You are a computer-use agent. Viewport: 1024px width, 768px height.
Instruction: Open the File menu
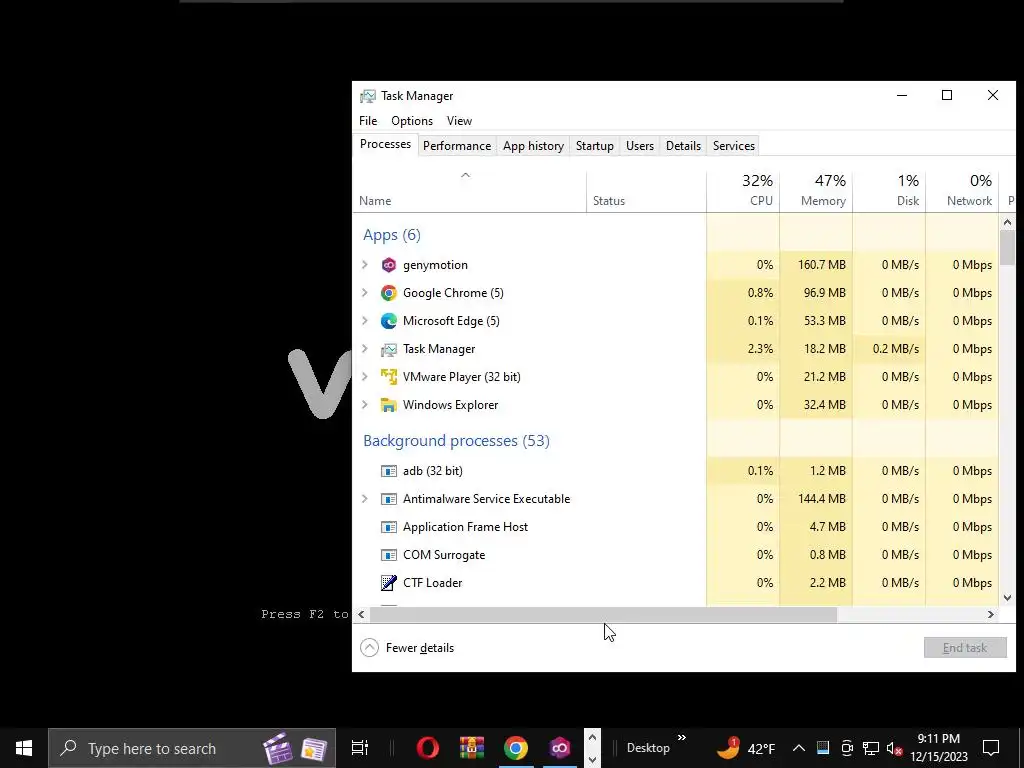368,121
